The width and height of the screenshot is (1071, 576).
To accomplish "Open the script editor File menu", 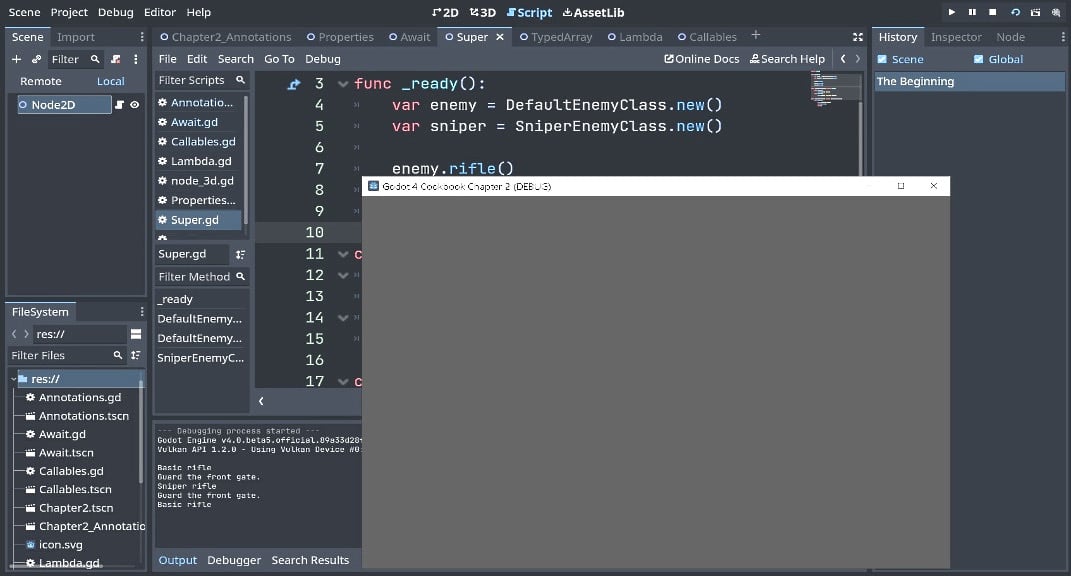I will tap(167, 59).
